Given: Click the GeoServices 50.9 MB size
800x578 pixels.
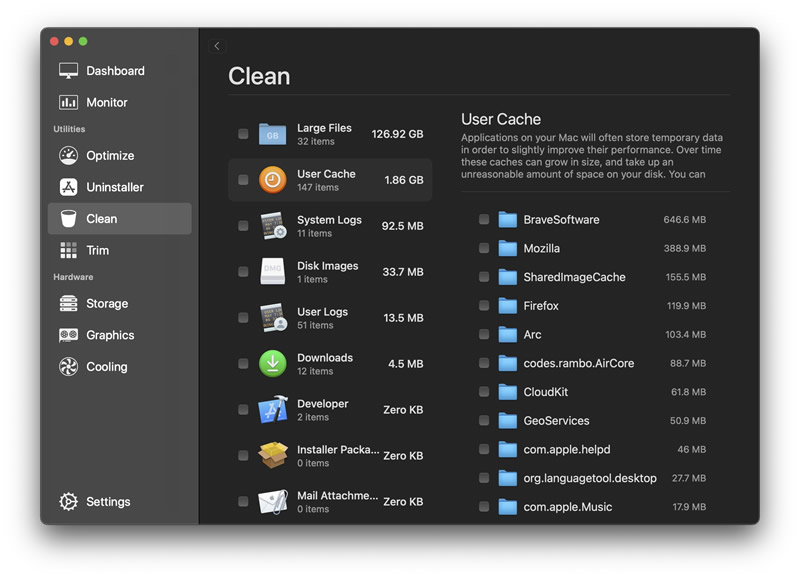Looking at the screenshot, I should tap(688, 421).
